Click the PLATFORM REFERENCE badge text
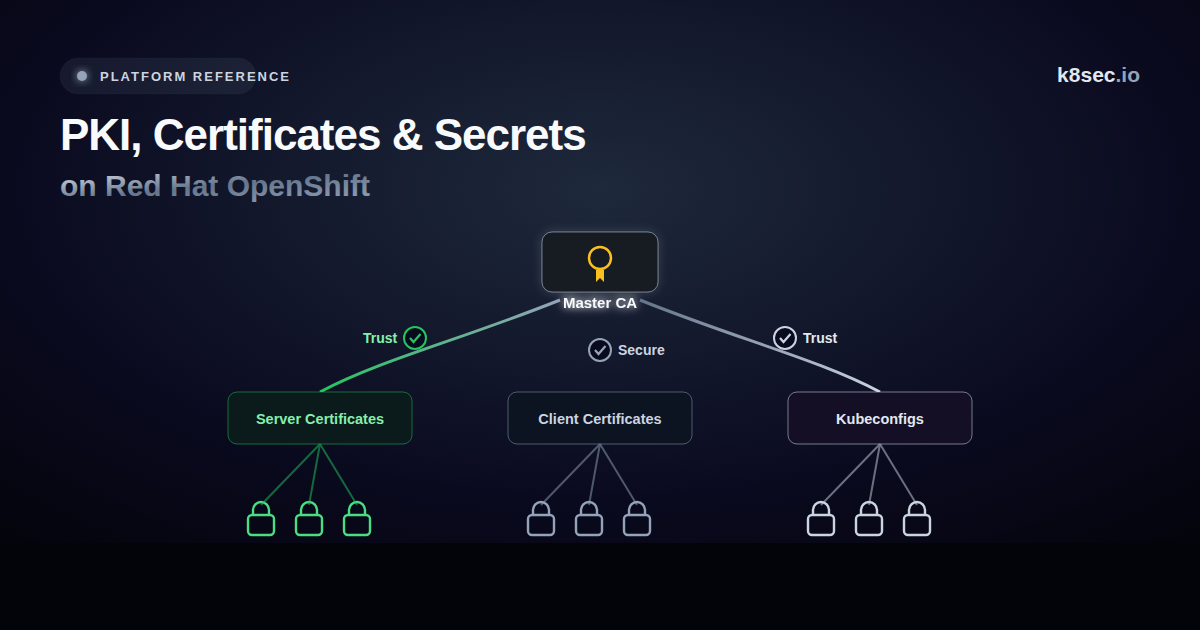 (195, 76)
